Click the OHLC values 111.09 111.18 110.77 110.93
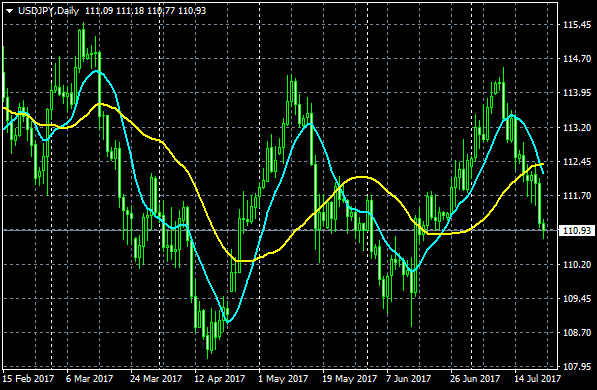The width and height of the screenshot is (597, 390). 145,11
